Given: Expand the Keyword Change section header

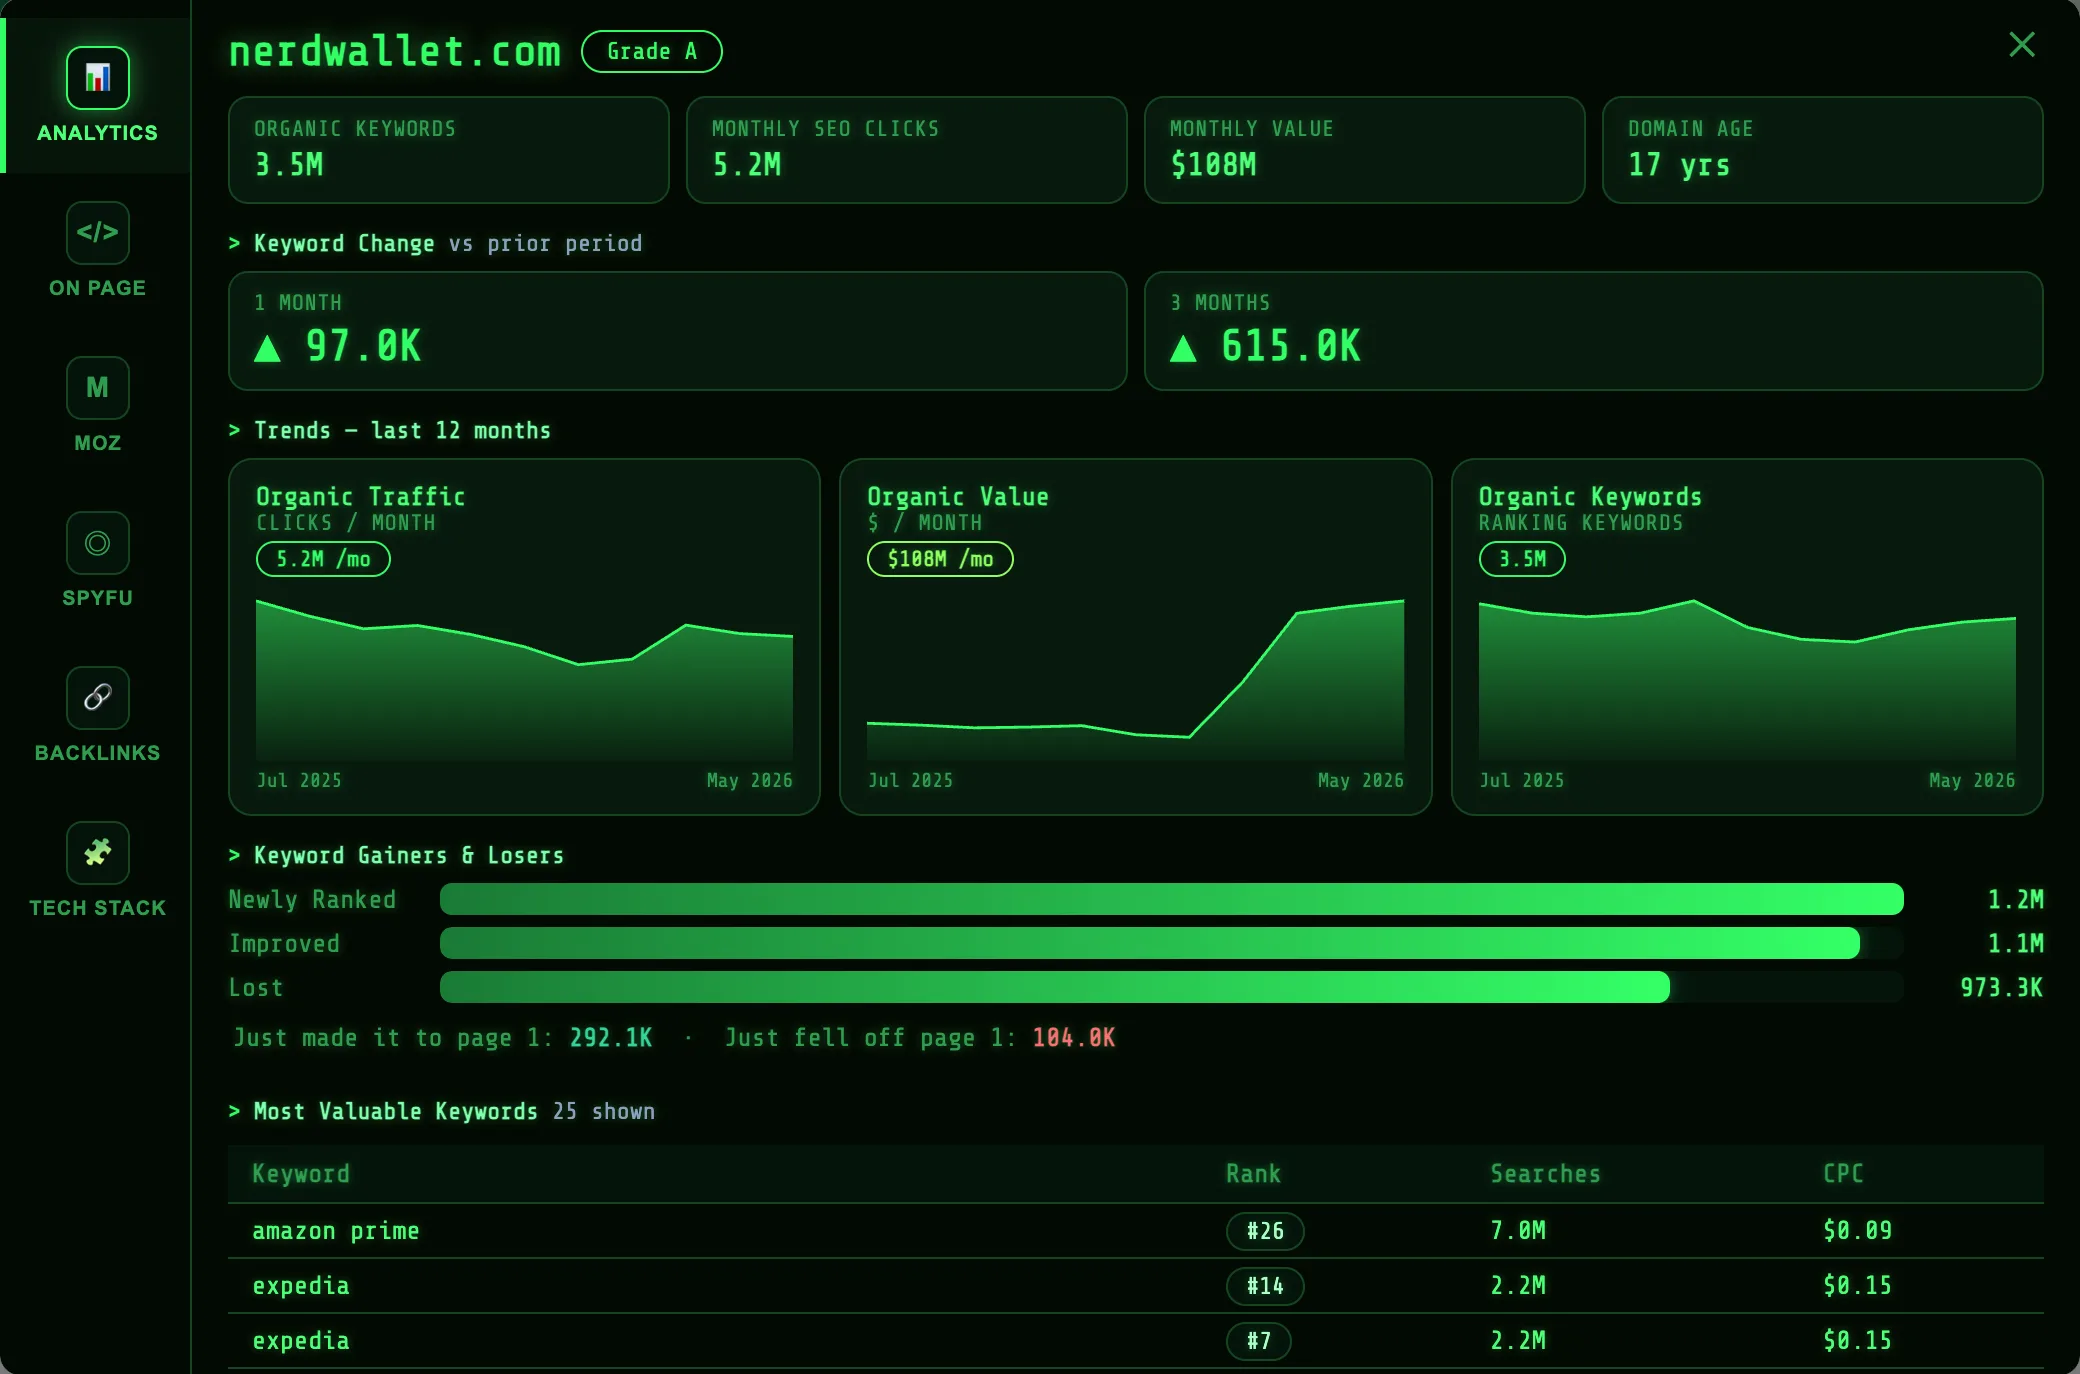Looking at the screenshot, I should 435,244.
